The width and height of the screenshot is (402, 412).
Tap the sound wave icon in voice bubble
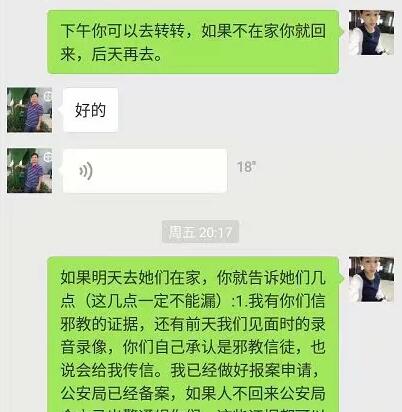pyautogui.click(x=86, y=171)
